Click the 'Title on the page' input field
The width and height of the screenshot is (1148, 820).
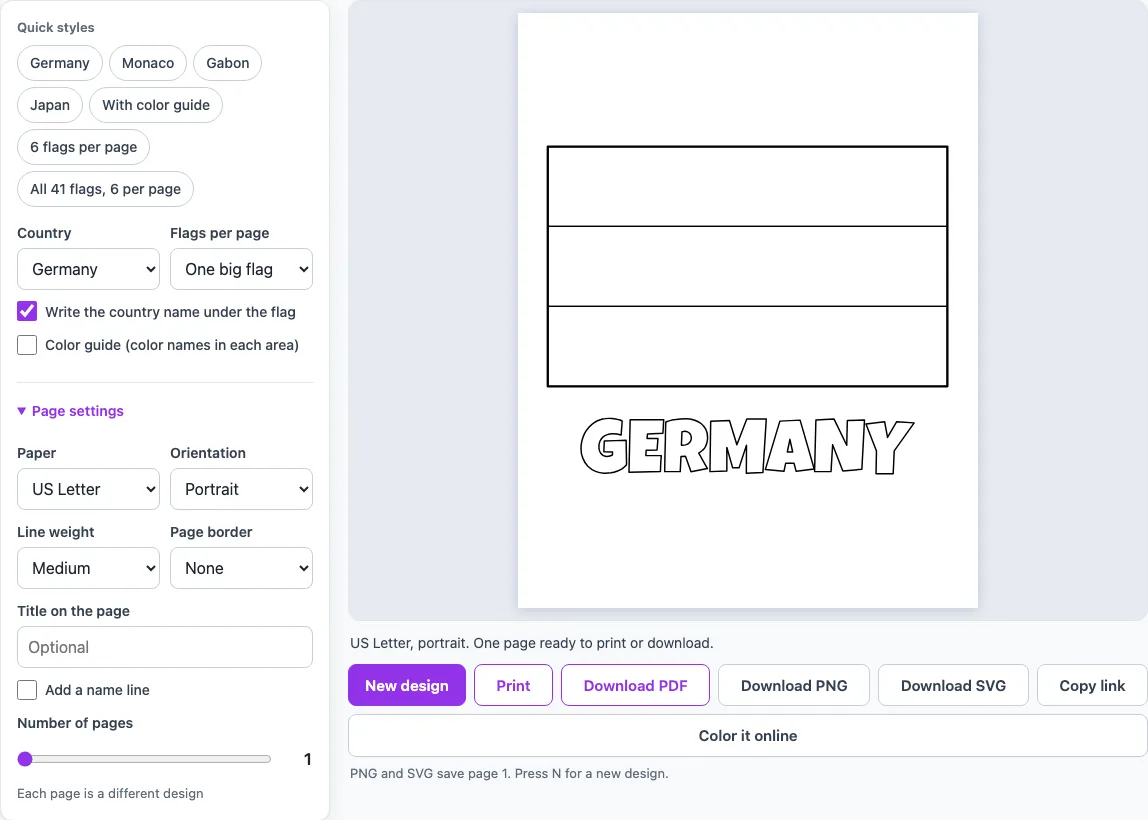[165, 647]
